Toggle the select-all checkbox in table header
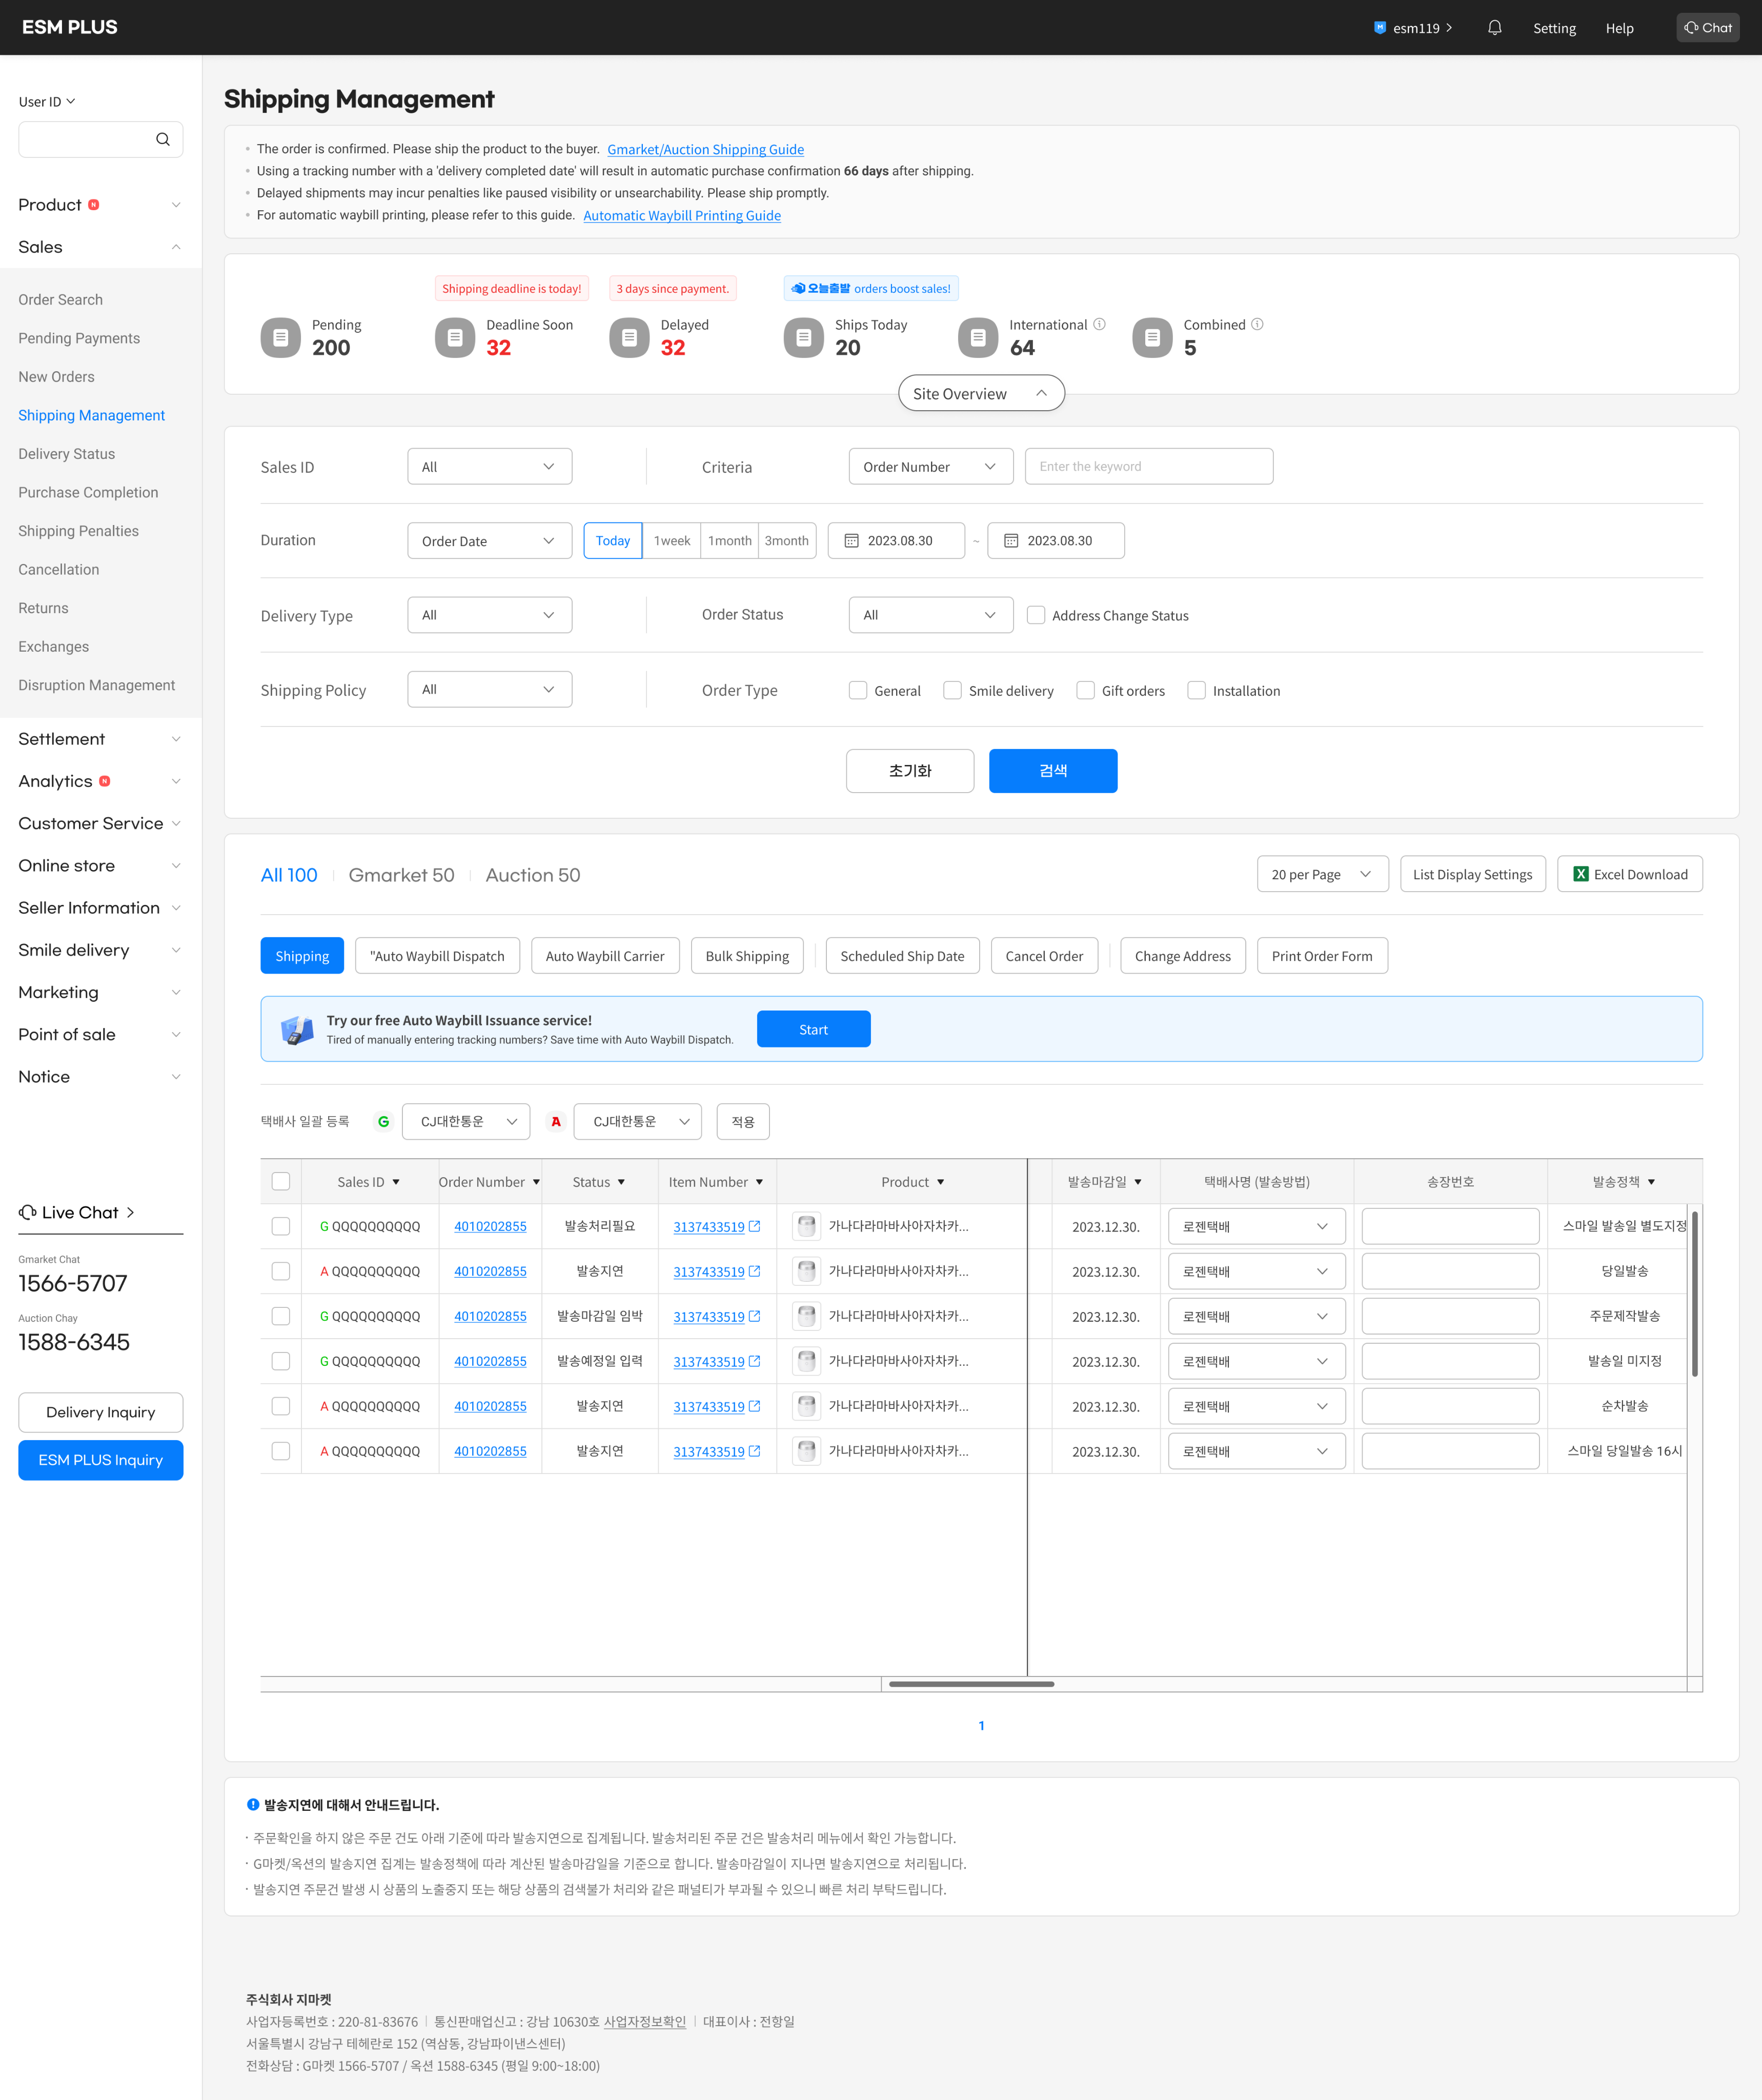This screenshot has height=2100, width=1762. (x=281, y=1182)
